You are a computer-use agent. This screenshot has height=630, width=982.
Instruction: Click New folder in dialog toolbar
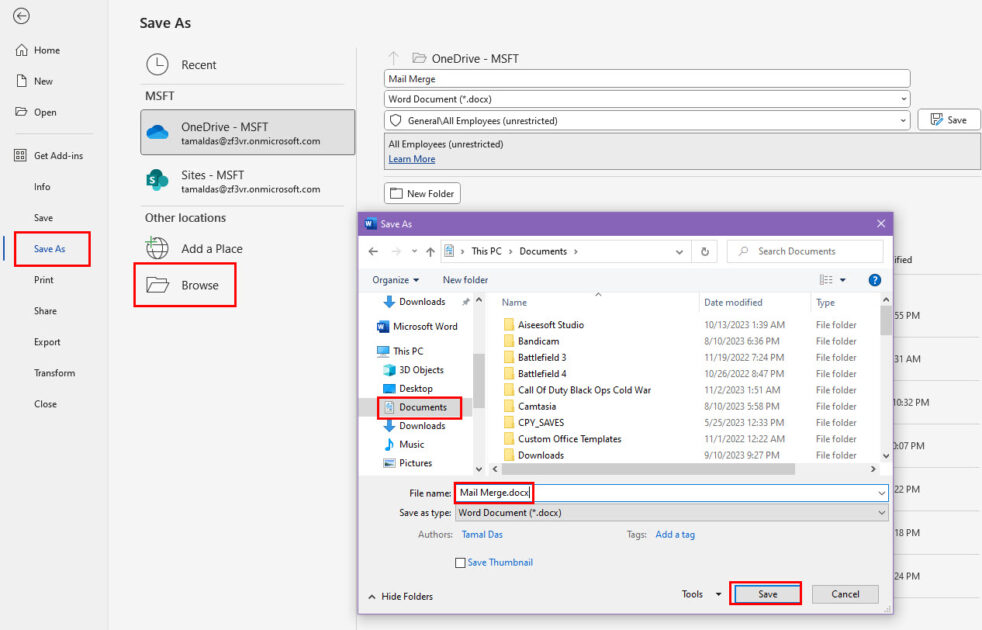pos(465,280)
